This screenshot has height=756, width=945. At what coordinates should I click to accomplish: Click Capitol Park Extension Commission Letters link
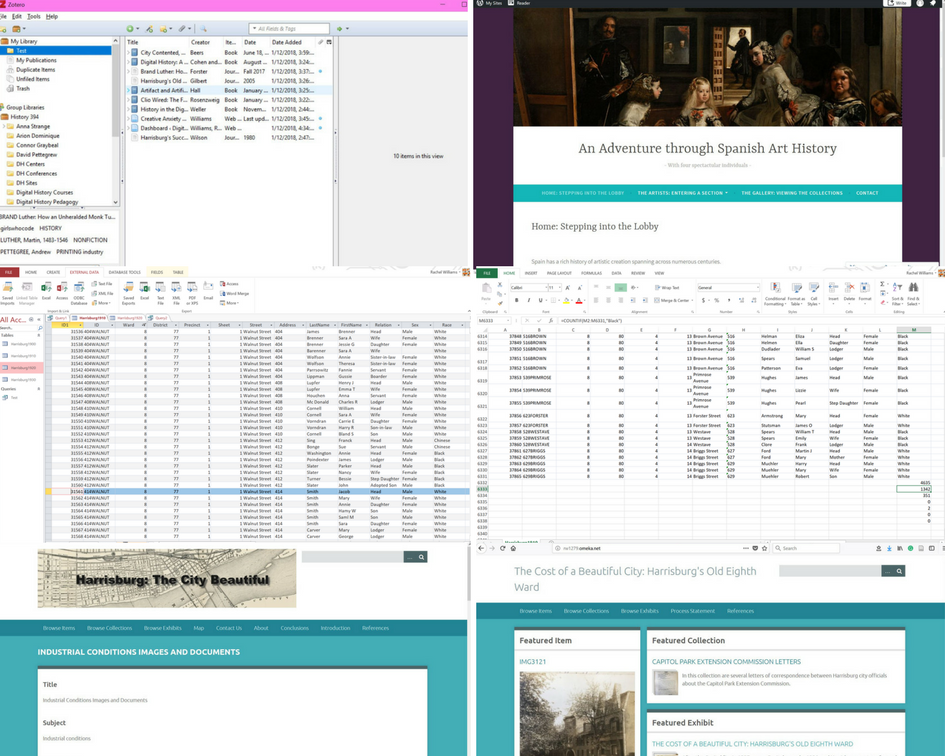click(x=726, y=661)
